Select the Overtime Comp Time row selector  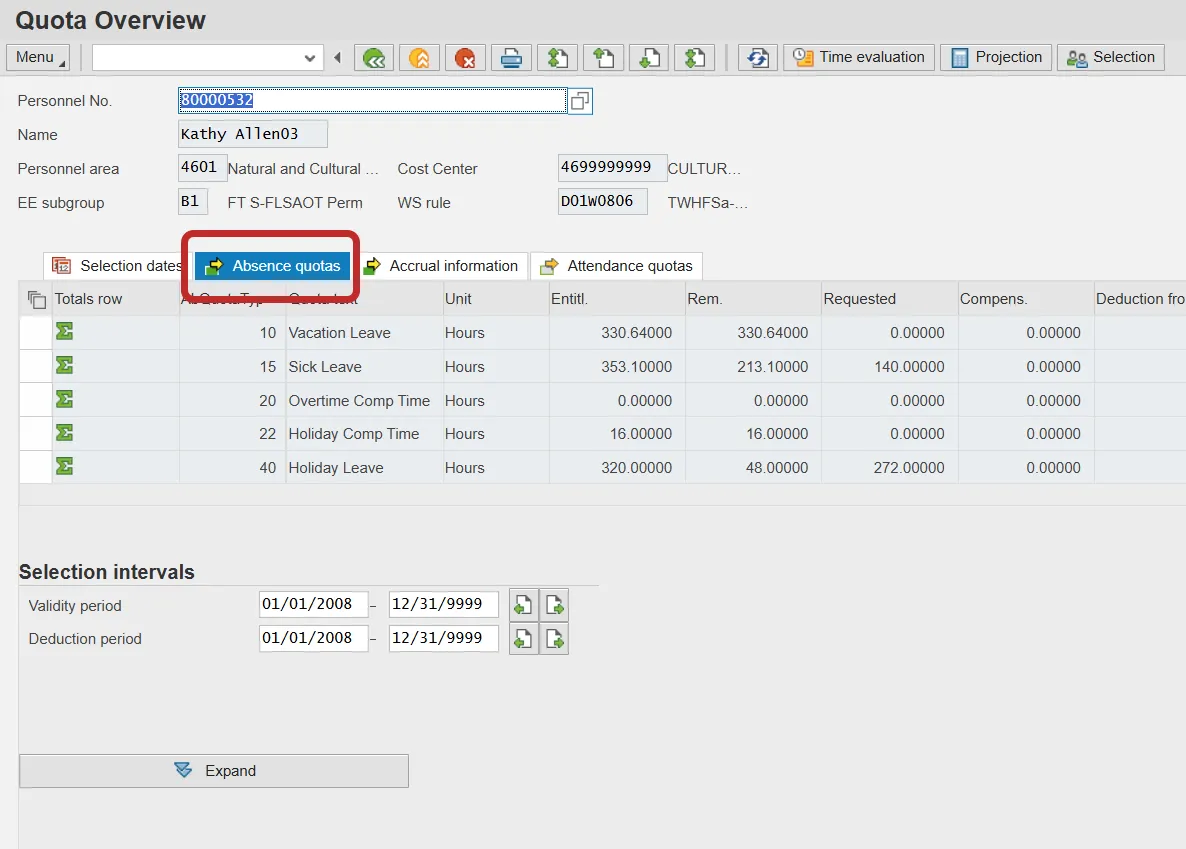(x=35, y=400)
